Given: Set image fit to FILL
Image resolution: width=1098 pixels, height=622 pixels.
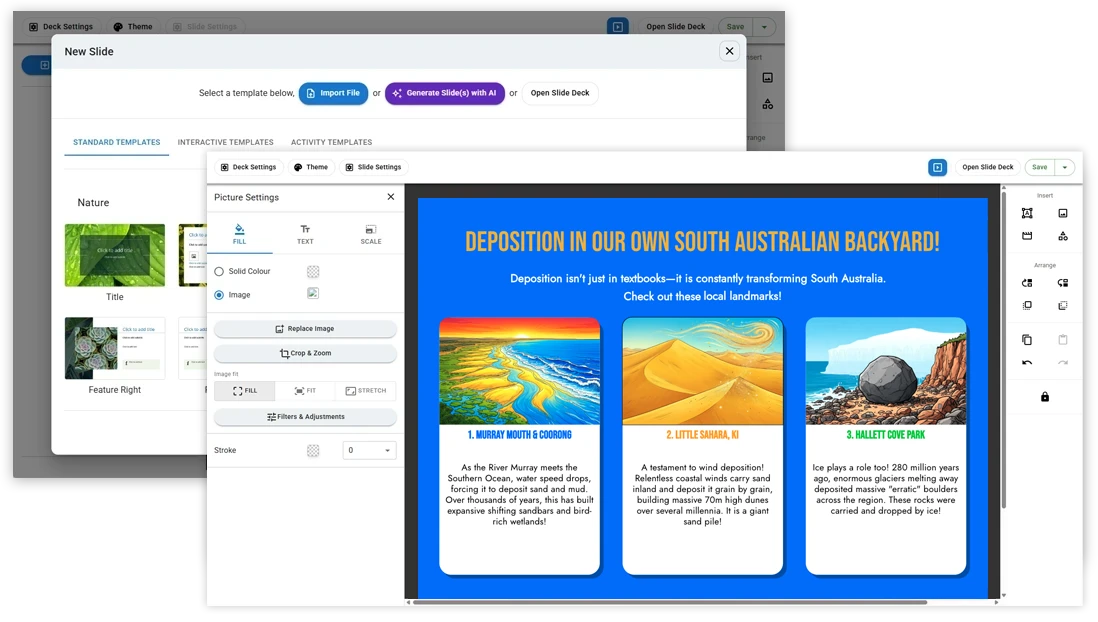Looking at the screenshot, I should [x=244, y=391].
